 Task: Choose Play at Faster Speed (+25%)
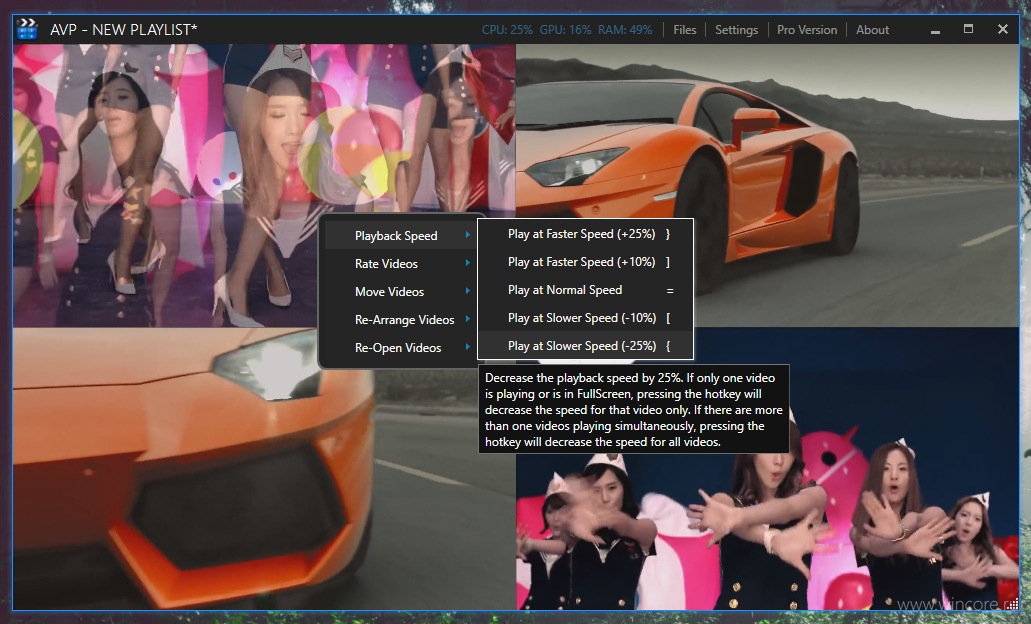click(585, 234)
